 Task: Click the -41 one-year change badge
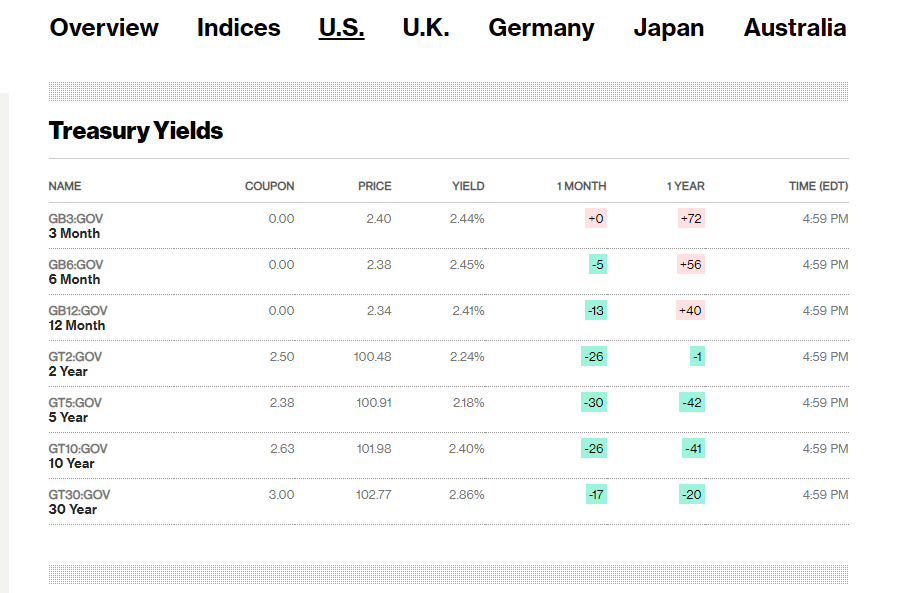click(693, 448)
